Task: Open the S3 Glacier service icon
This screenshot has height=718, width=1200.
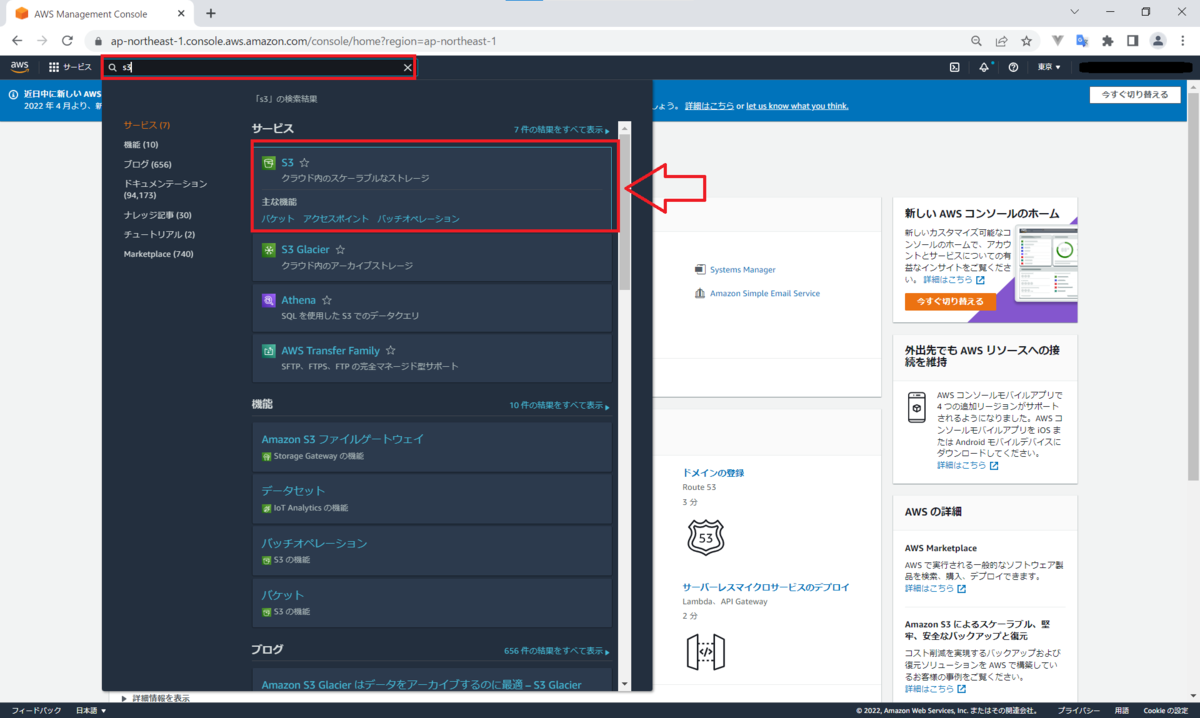Action: coord(268,249)
